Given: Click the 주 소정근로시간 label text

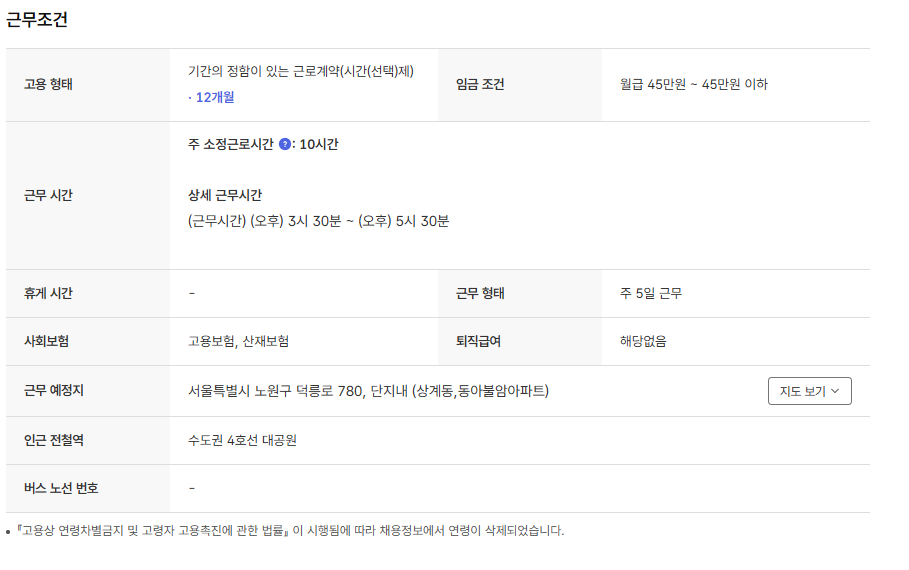Looking at the screenshot, I should coord(230,144).
